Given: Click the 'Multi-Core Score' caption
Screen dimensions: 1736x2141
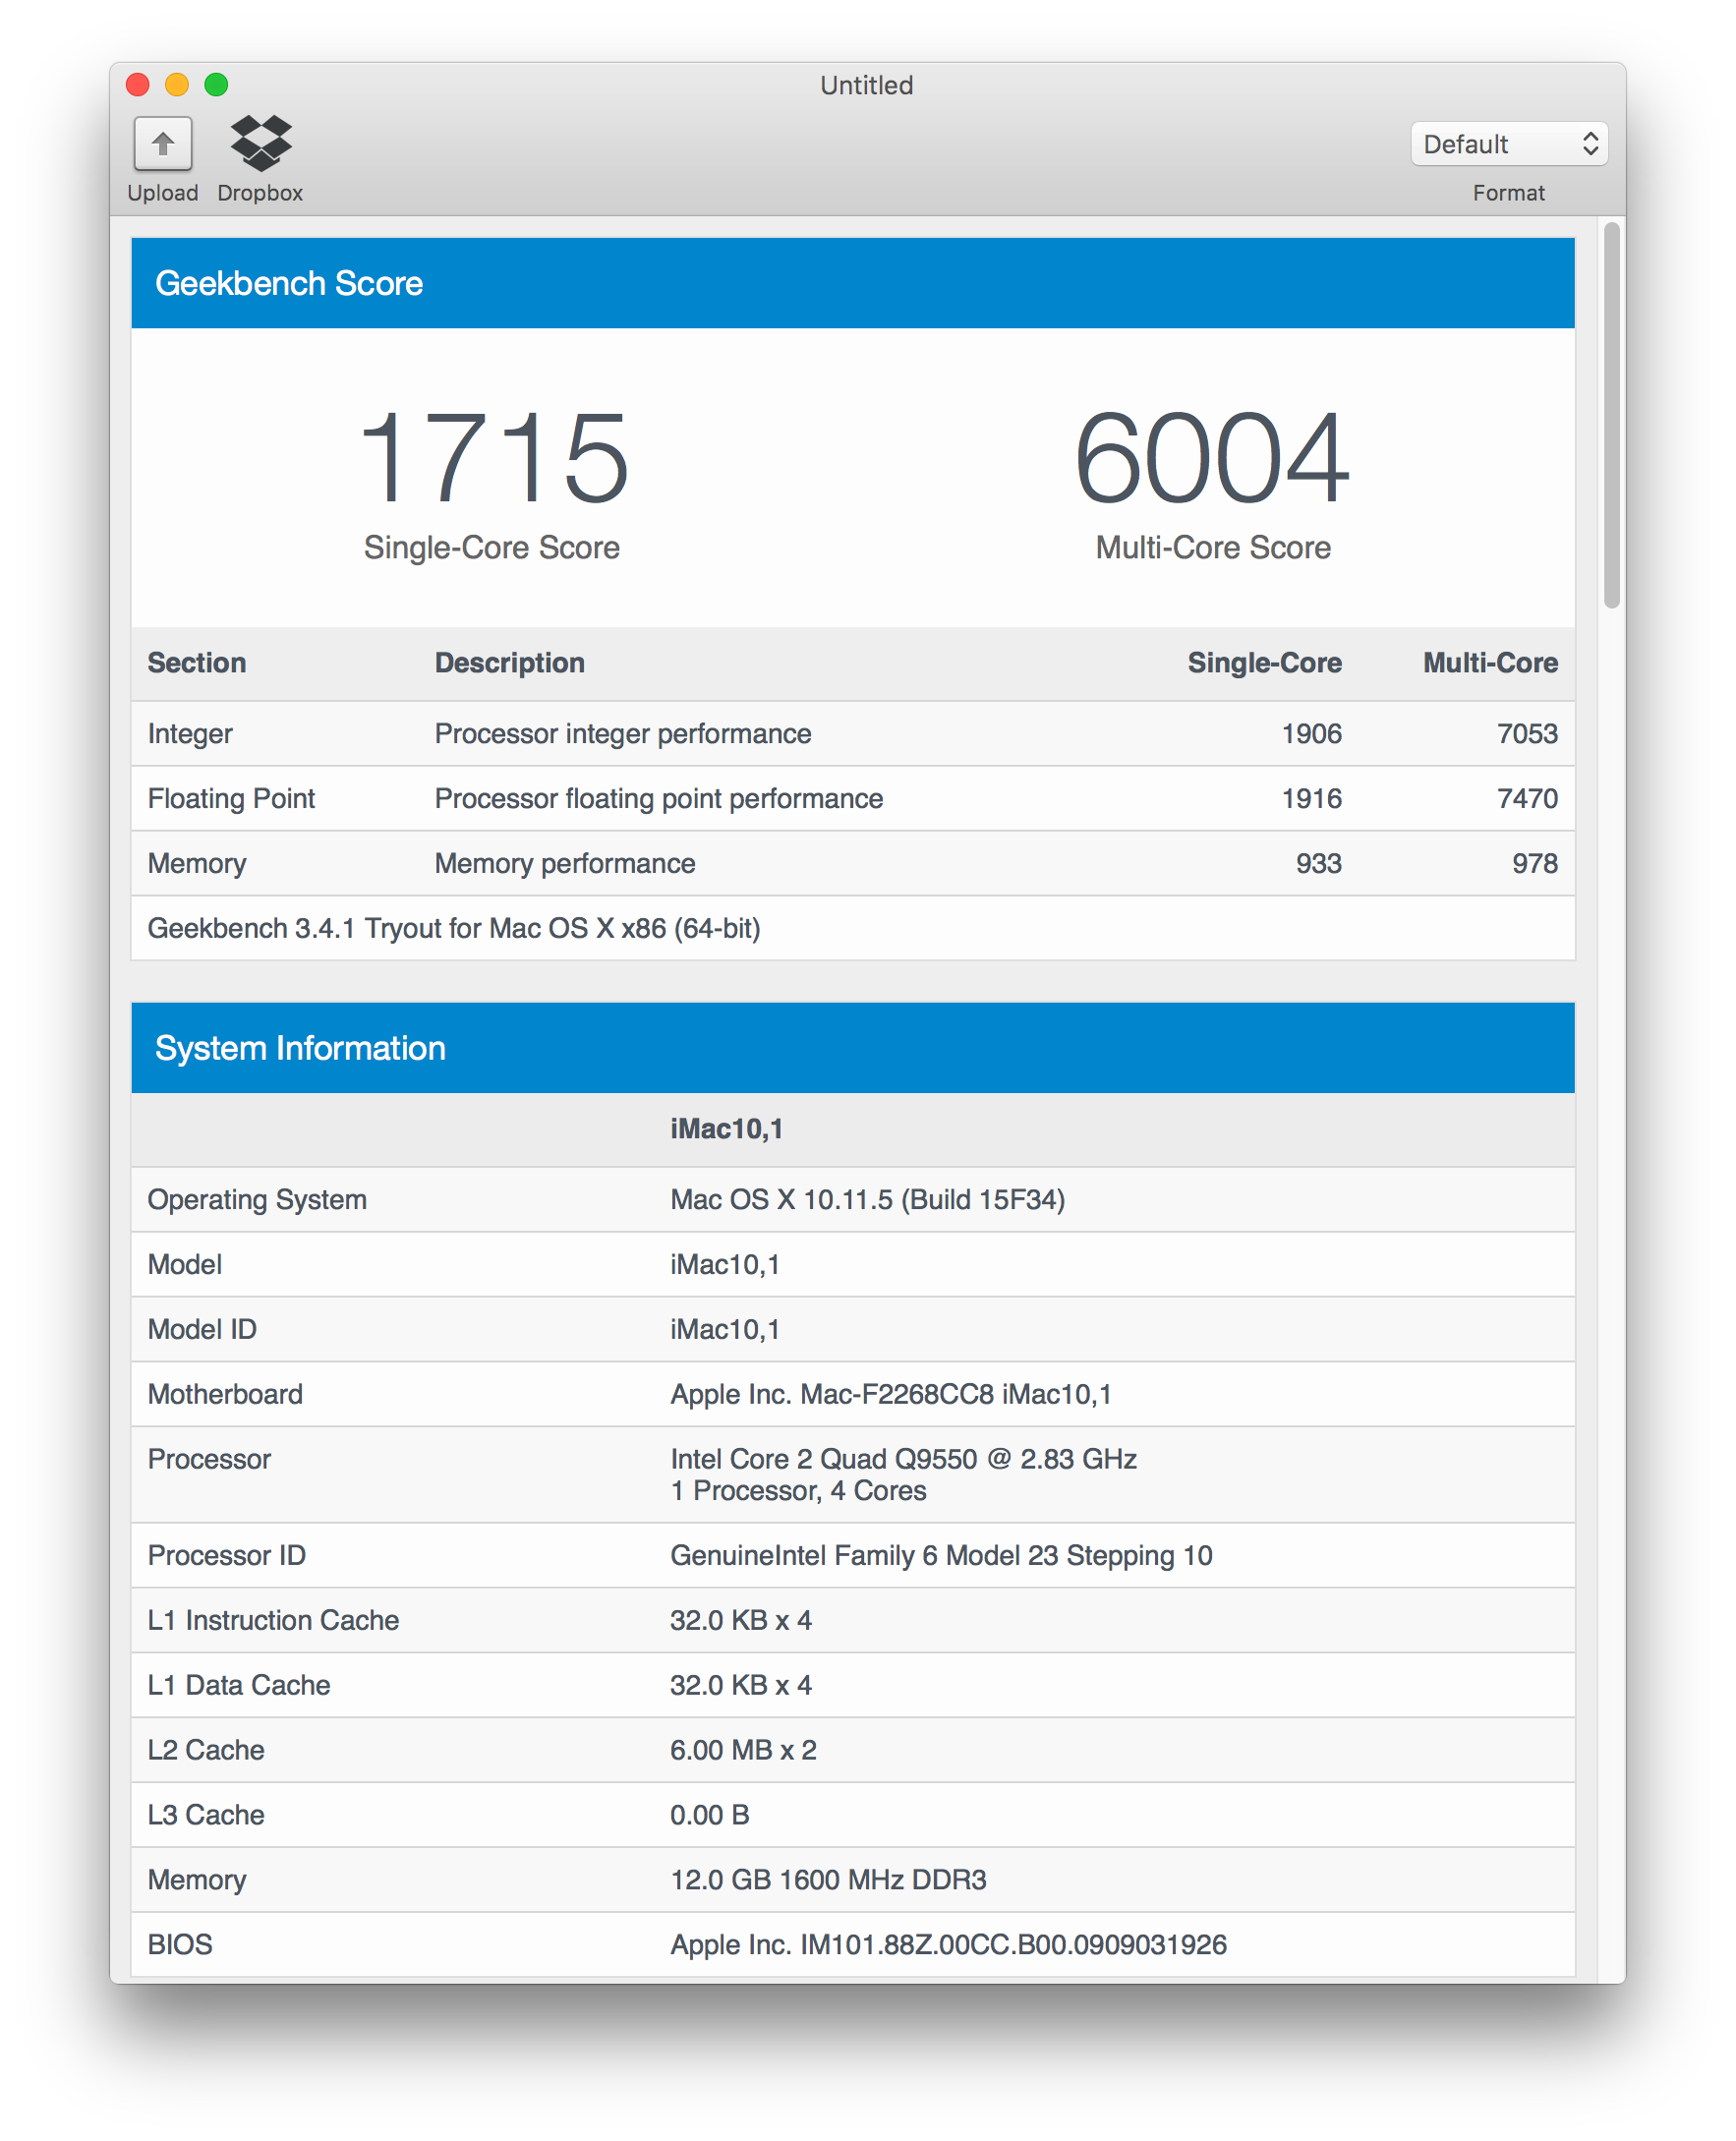Looking at the screenshot, I should coord(1213,548).
